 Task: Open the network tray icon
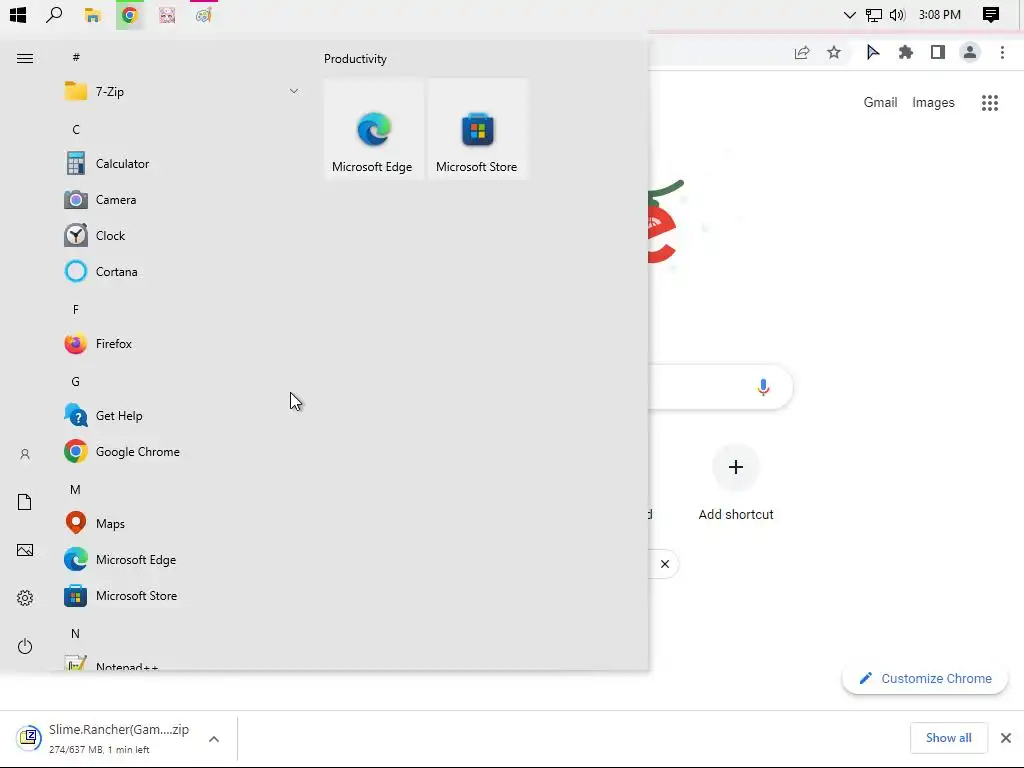pos(873,14)
